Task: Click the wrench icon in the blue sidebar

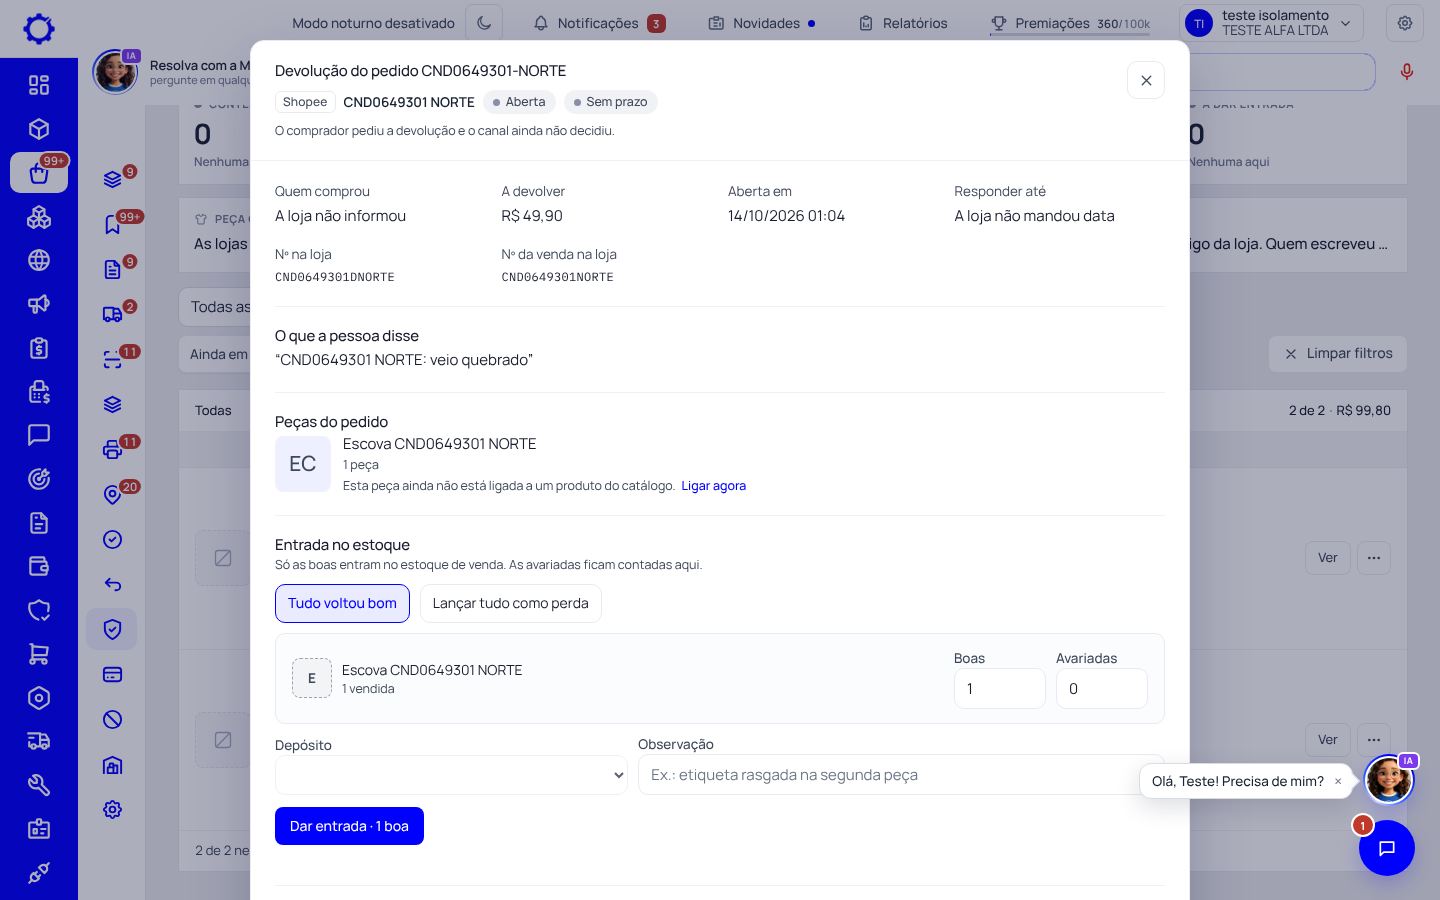Action: click(x=39, y=785)
